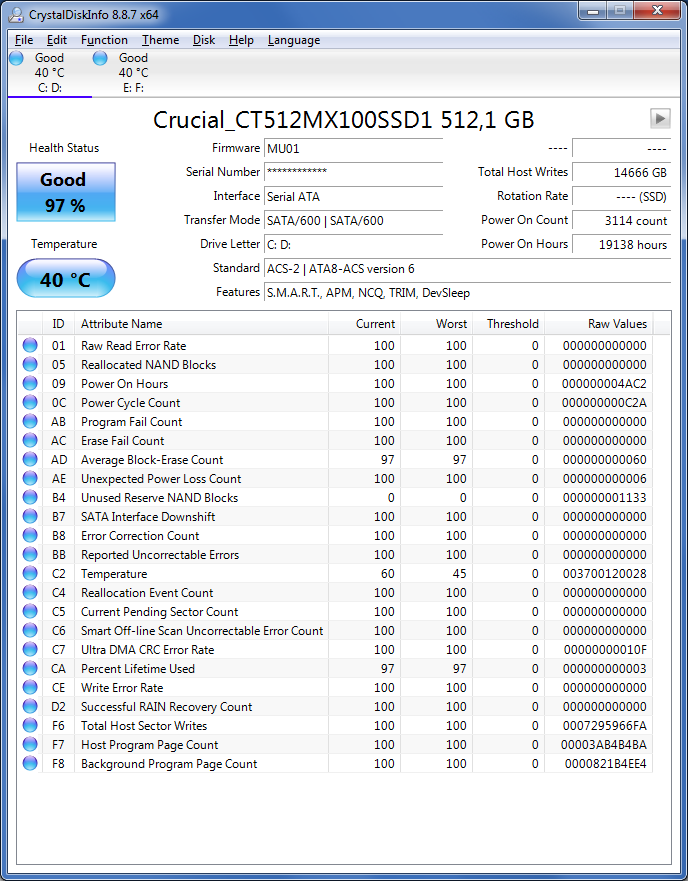Screen dimensions: 688x881
Task: Click status orb for Power On Hours row
Action: pos(30,384)
